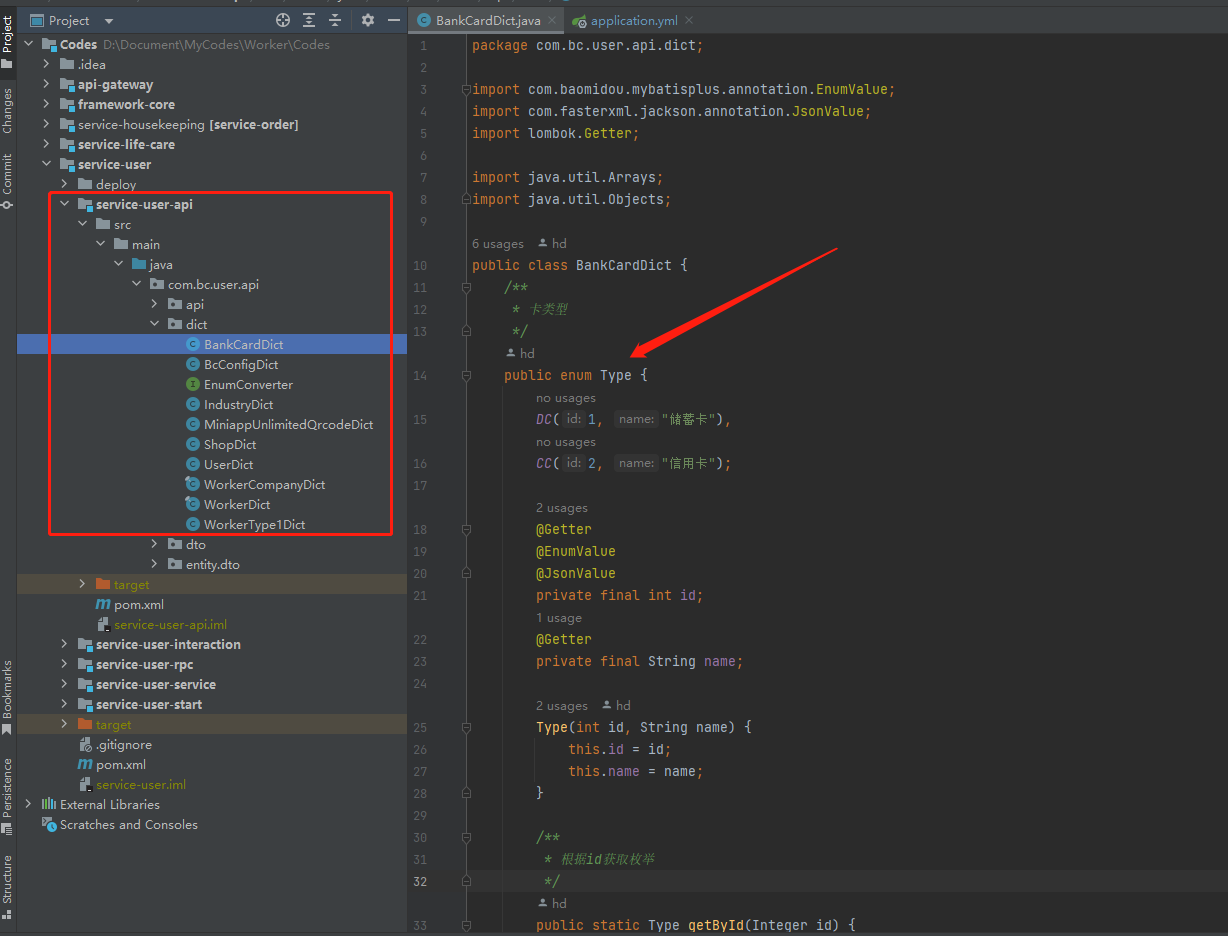Click the External Libraries icon
Image resolution: width=1228 pixels, height=936 pixels.
[49, 804]
